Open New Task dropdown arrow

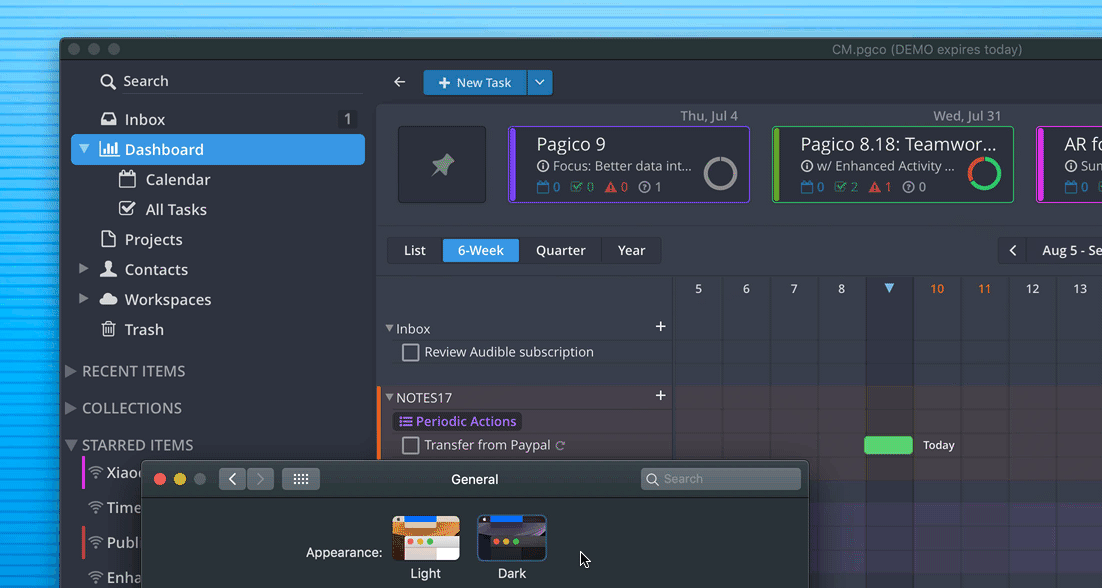click(540, 82)
